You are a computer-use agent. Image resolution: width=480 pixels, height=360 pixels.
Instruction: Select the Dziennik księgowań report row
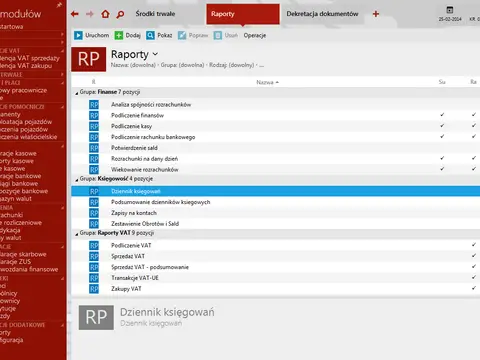point(276,191)
